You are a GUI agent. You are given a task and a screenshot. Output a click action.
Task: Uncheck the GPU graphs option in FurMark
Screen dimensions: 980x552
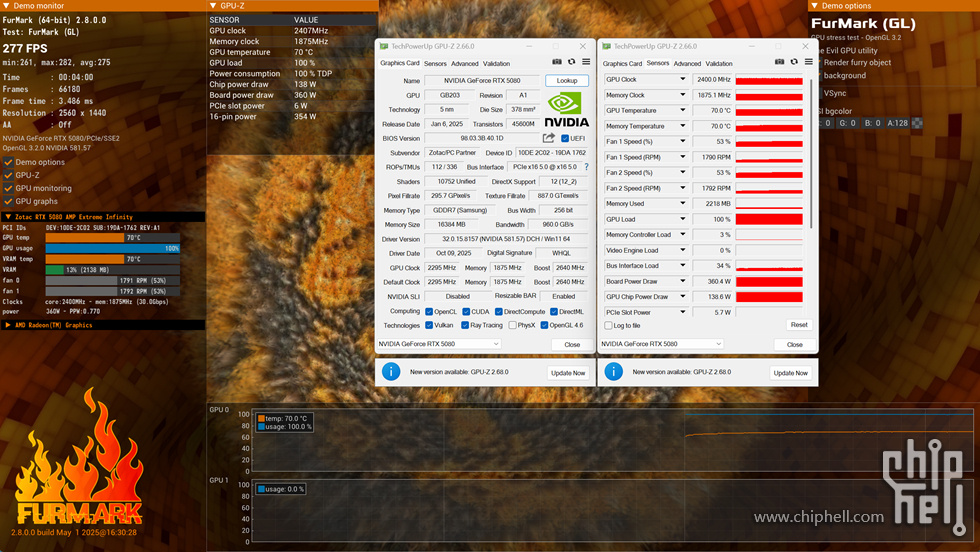coord(9,201)
